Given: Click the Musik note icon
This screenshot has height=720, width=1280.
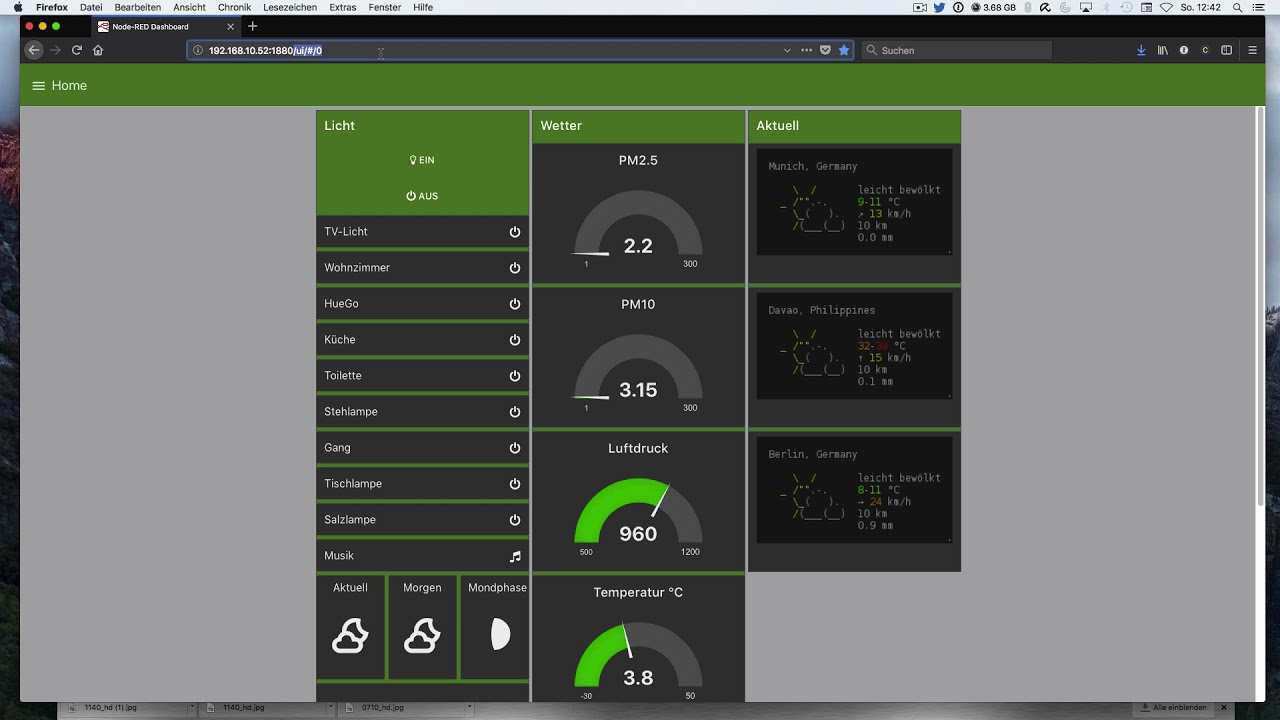Looking at the screenshot, I should pos(515,556).
